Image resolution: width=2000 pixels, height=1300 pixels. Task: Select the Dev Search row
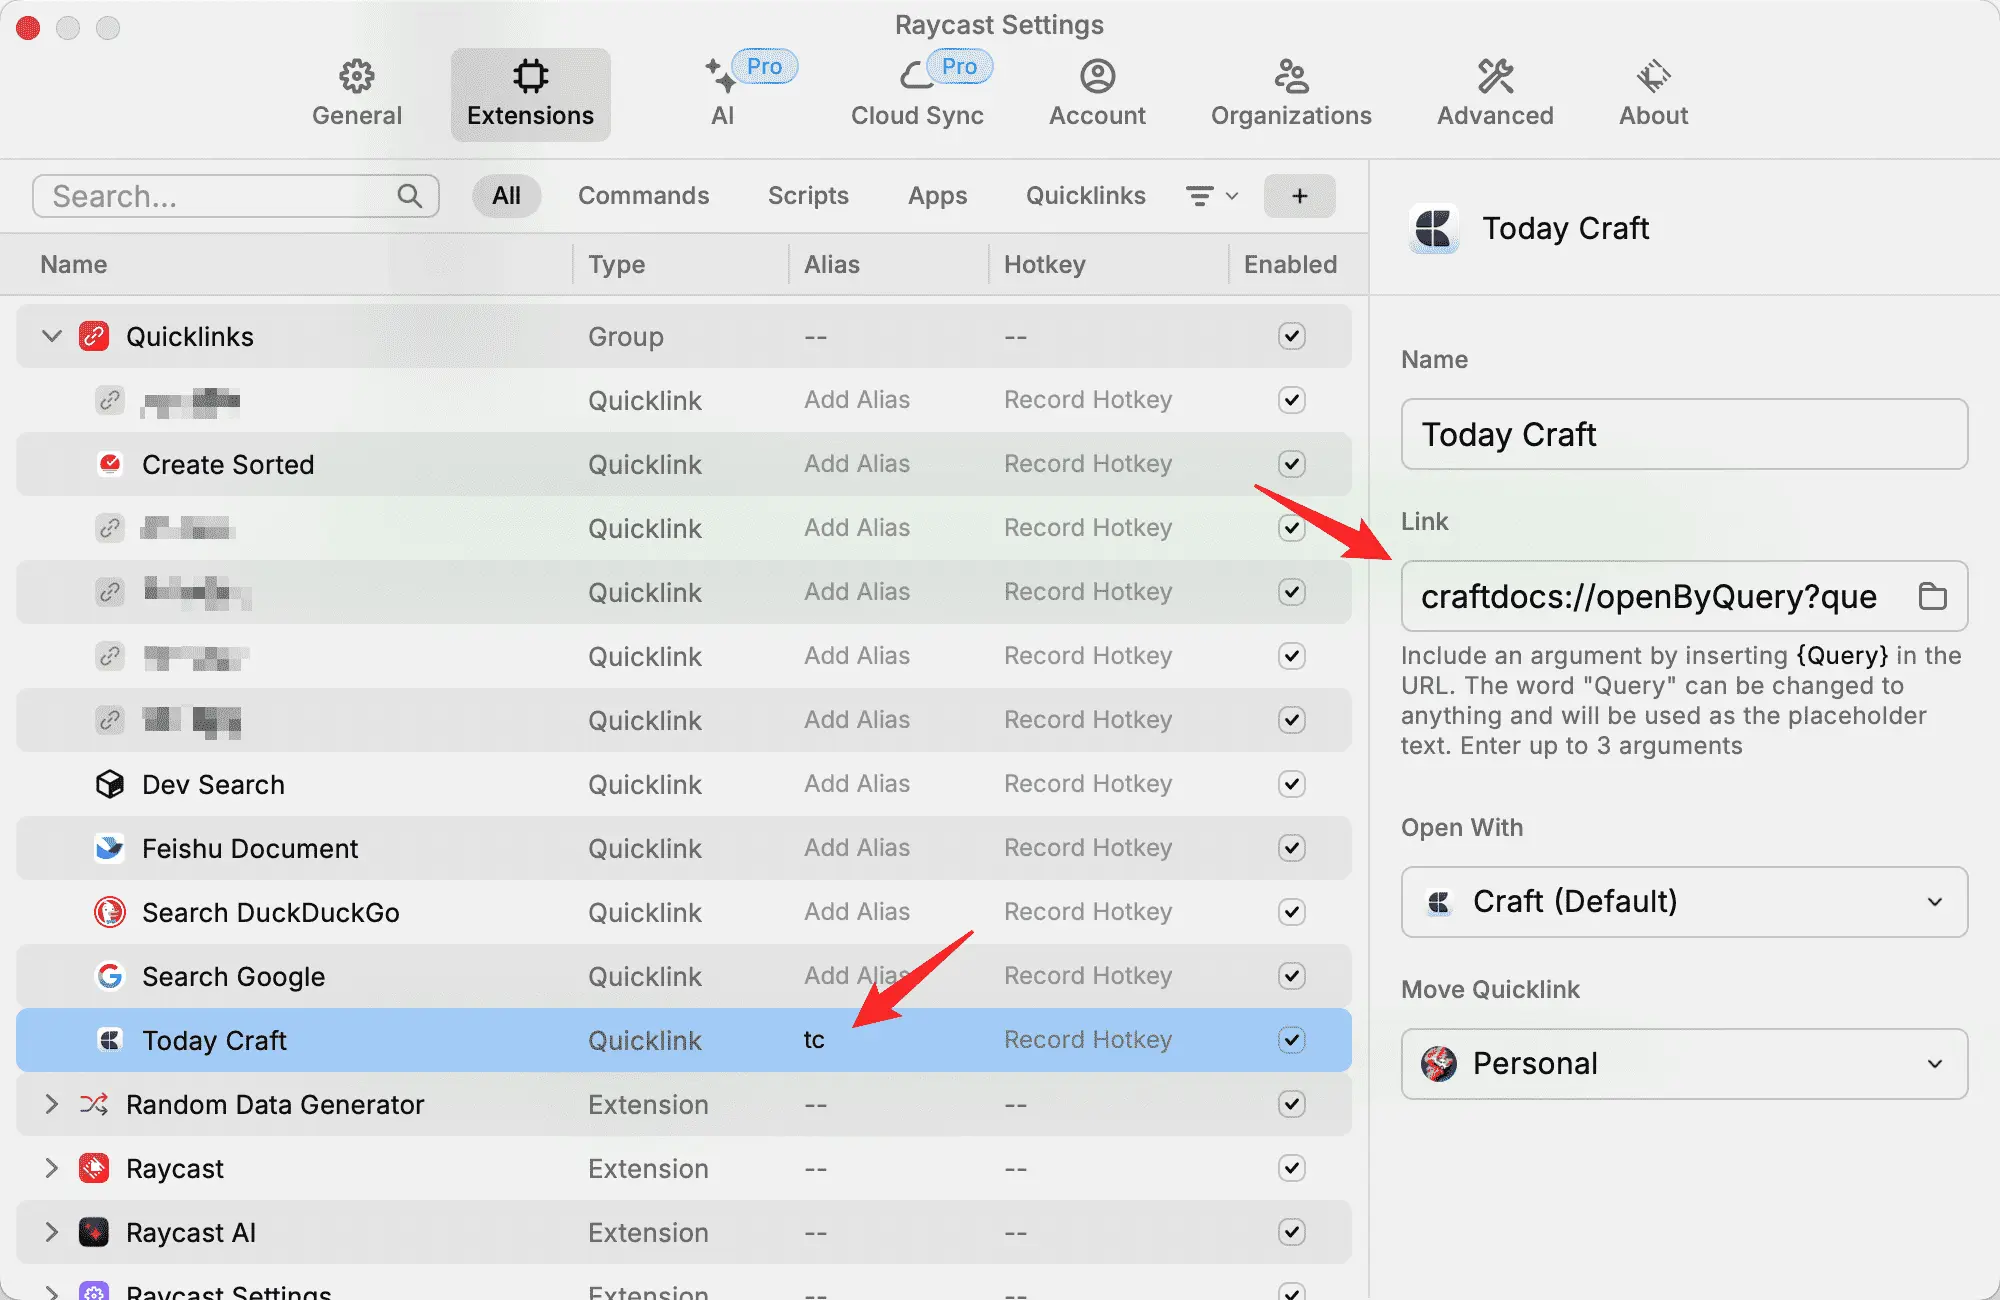[684, 784]
